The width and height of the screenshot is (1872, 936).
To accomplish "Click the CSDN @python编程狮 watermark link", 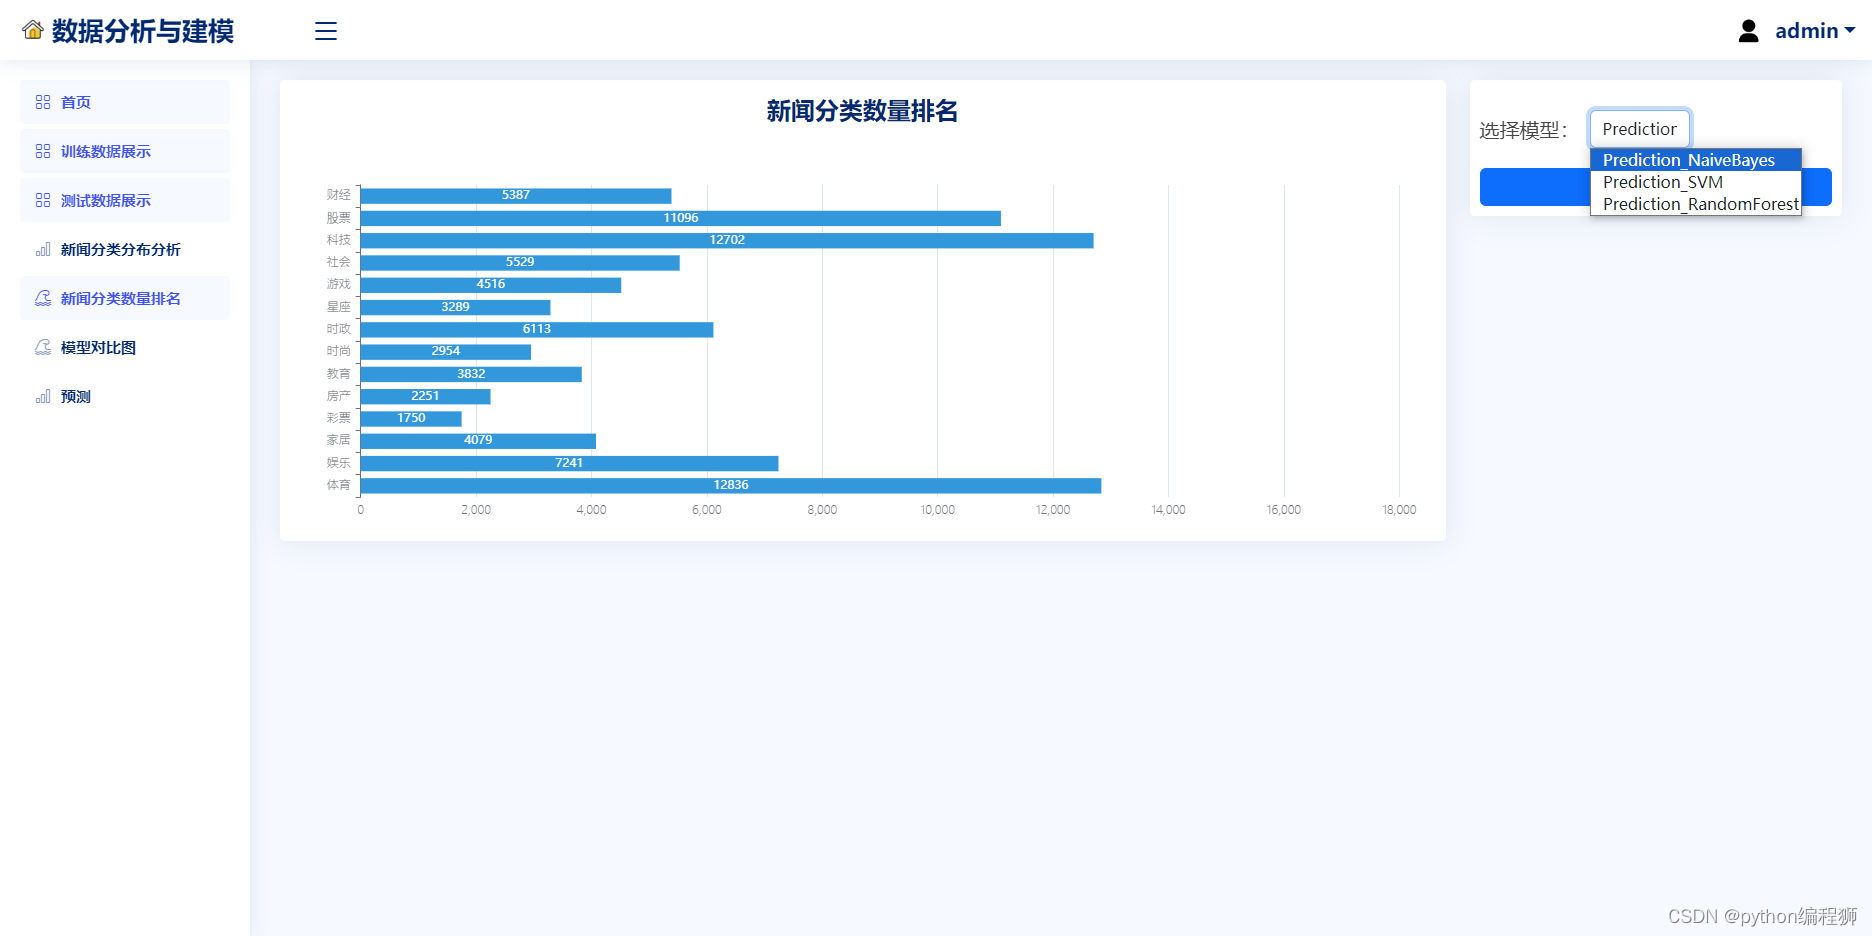I will pos(1764,915).
